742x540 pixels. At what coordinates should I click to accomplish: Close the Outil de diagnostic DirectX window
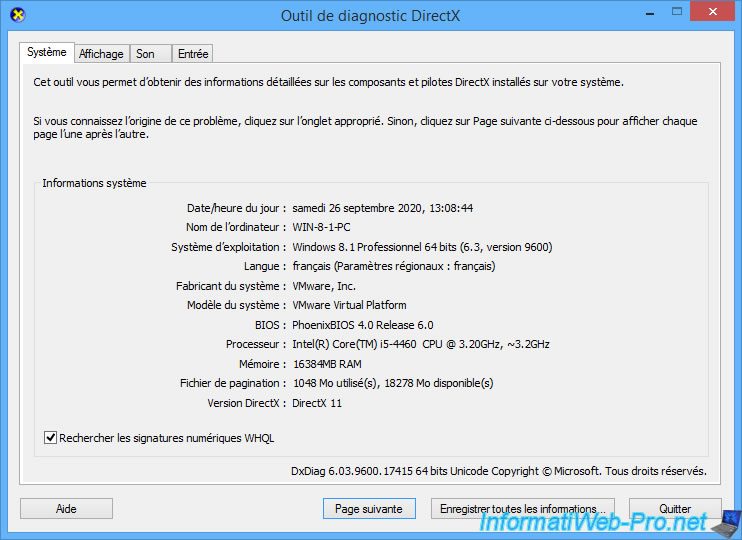(713, 12)
